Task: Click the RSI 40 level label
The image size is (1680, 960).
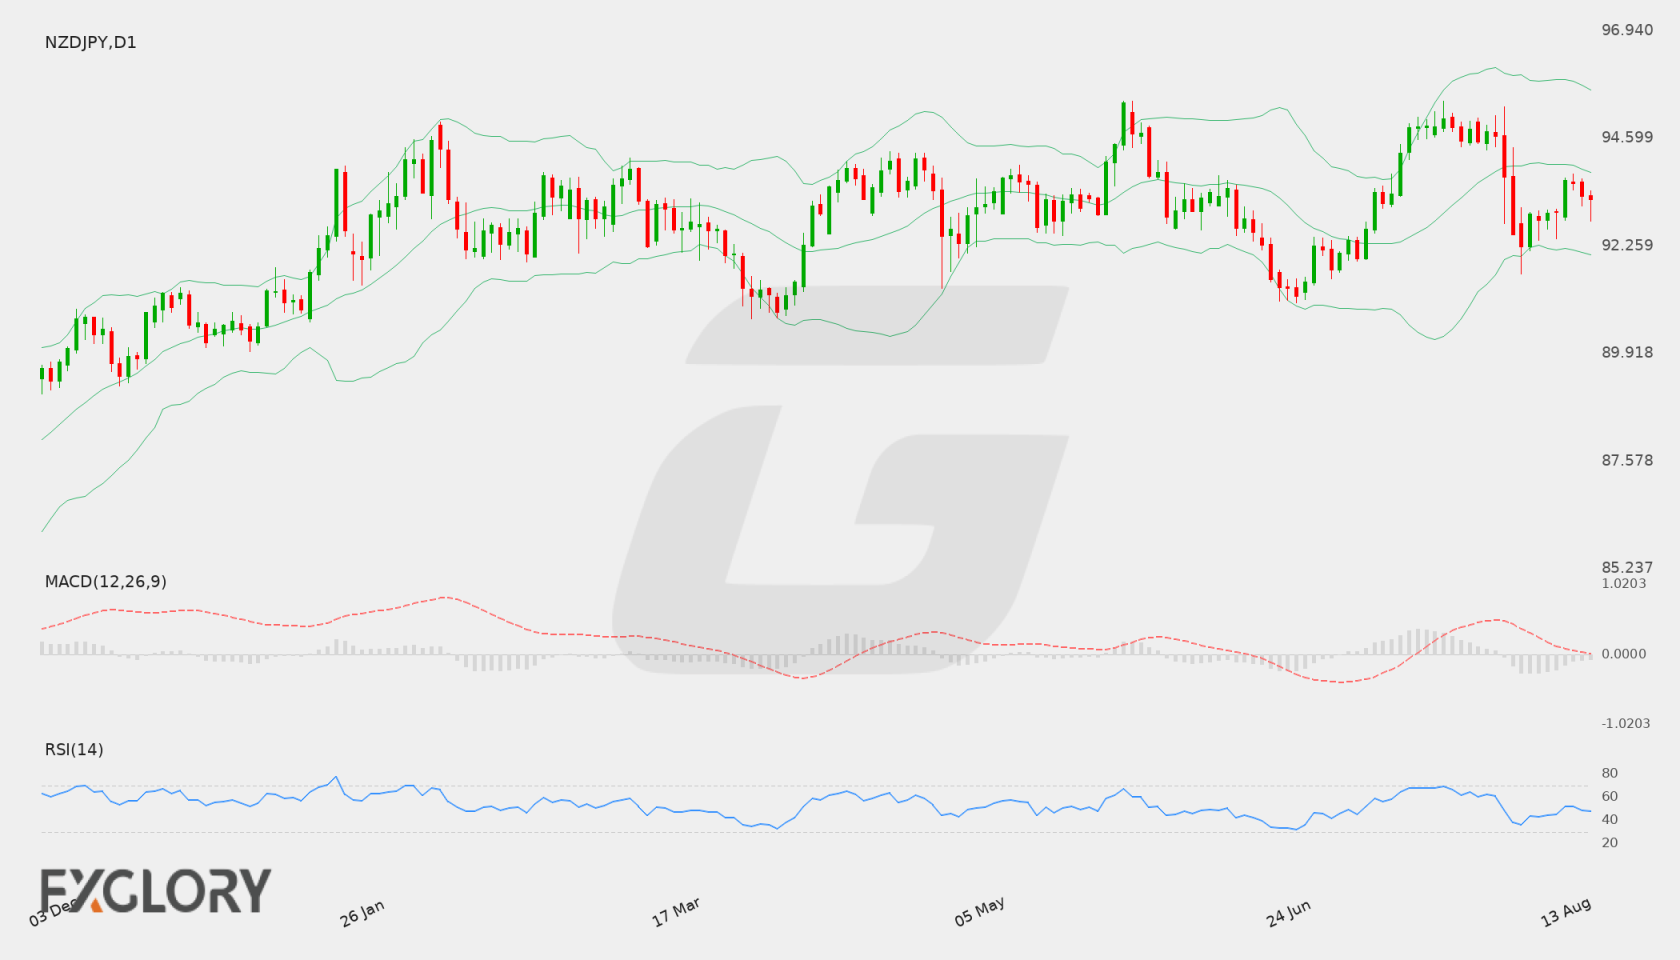Action: (x=1610, y=820)
